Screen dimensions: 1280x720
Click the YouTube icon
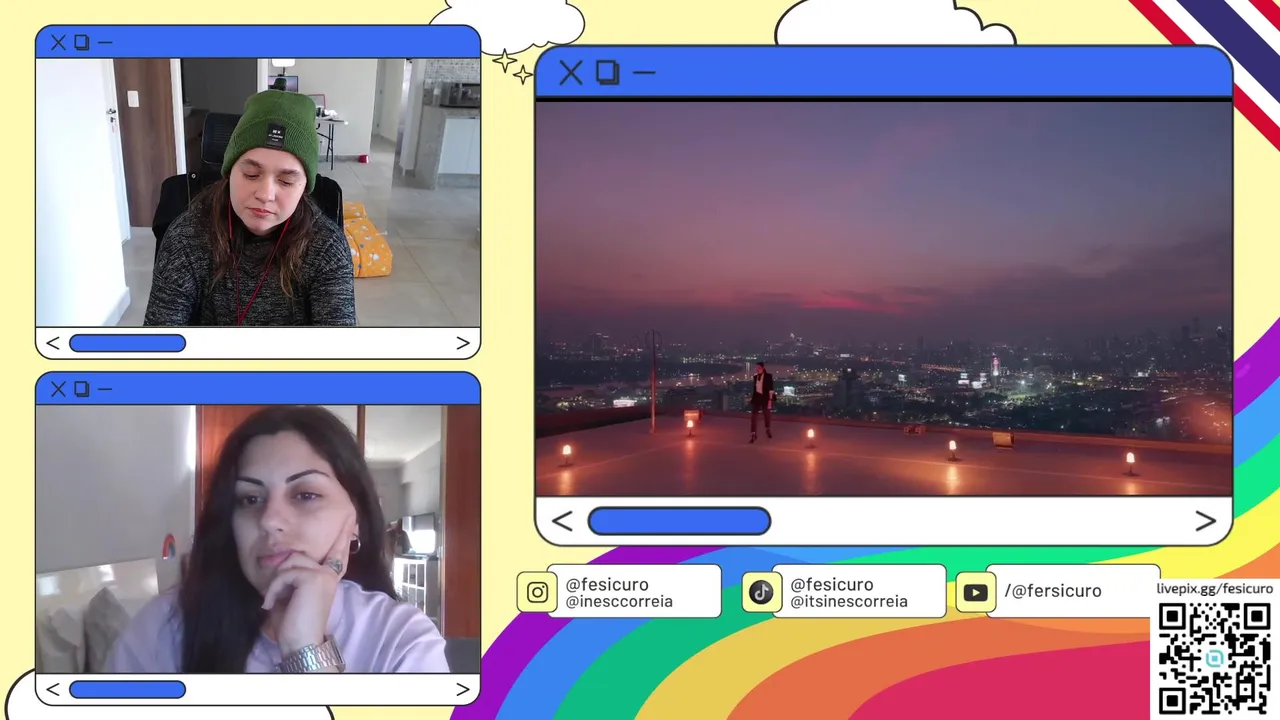[975, 592]
